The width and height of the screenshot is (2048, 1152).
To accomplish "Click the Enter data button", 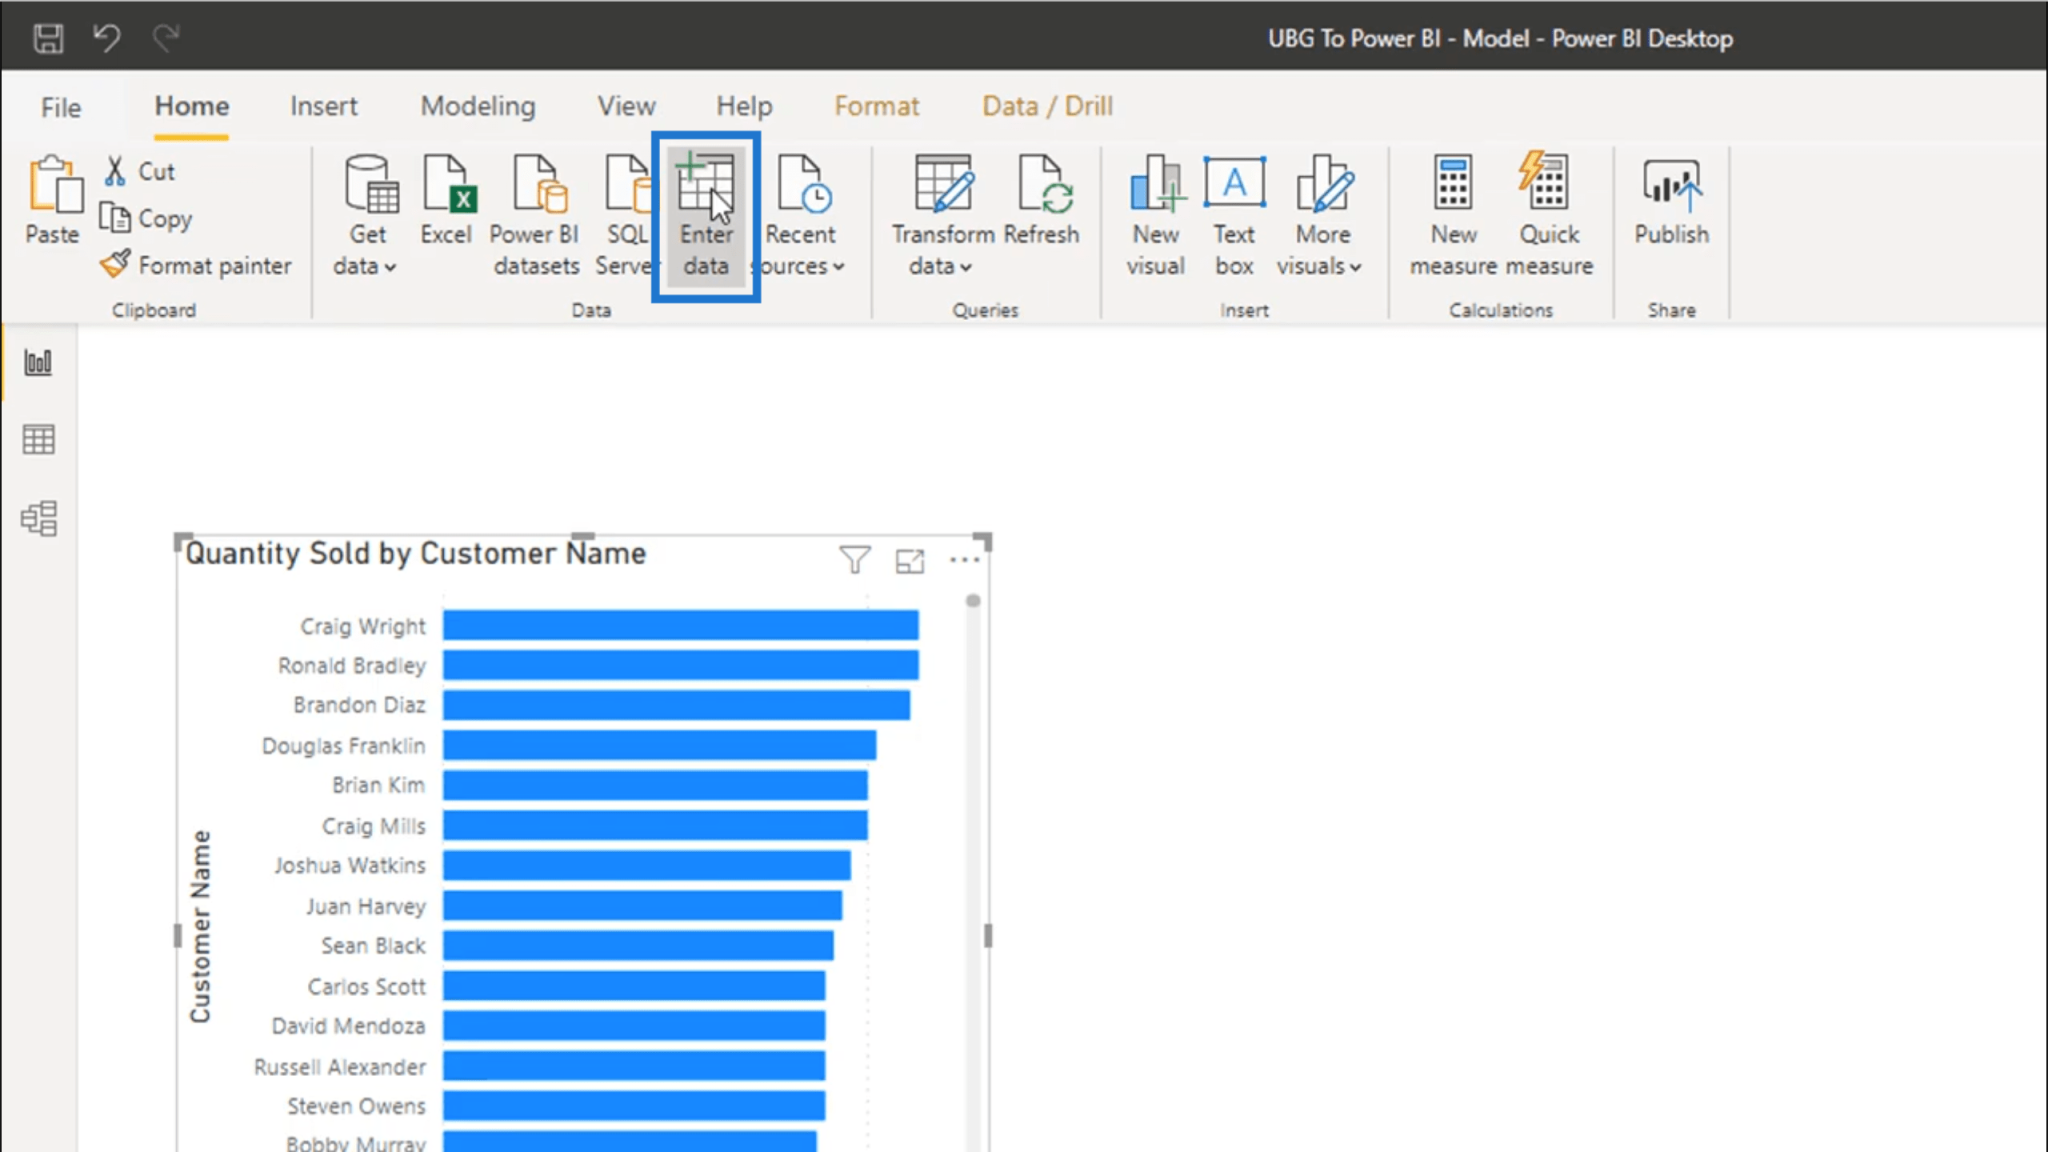I will [x=705, y=218].
